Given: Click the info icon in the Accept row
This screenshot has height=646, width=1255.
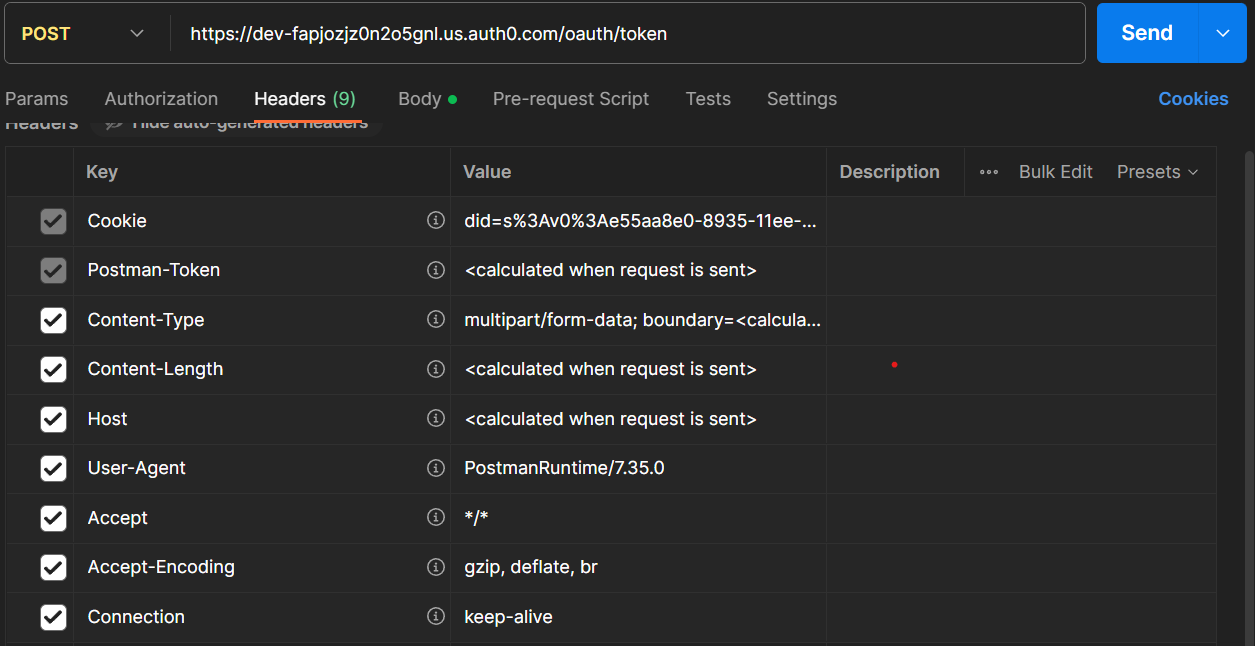Looking at the screenshot, I should pyautogui.click(x=435, y=517).
